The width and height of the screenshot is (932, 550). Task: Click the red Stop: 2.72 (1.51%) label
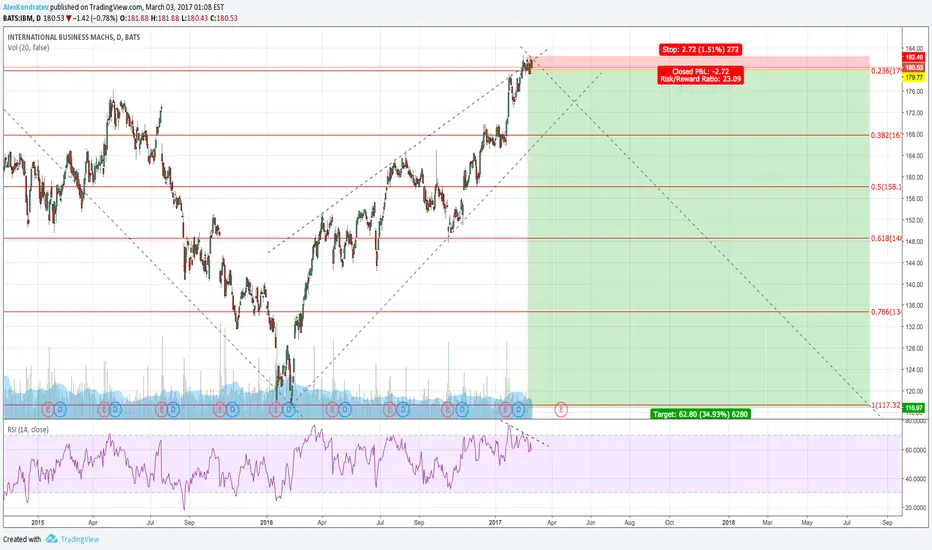700,49
